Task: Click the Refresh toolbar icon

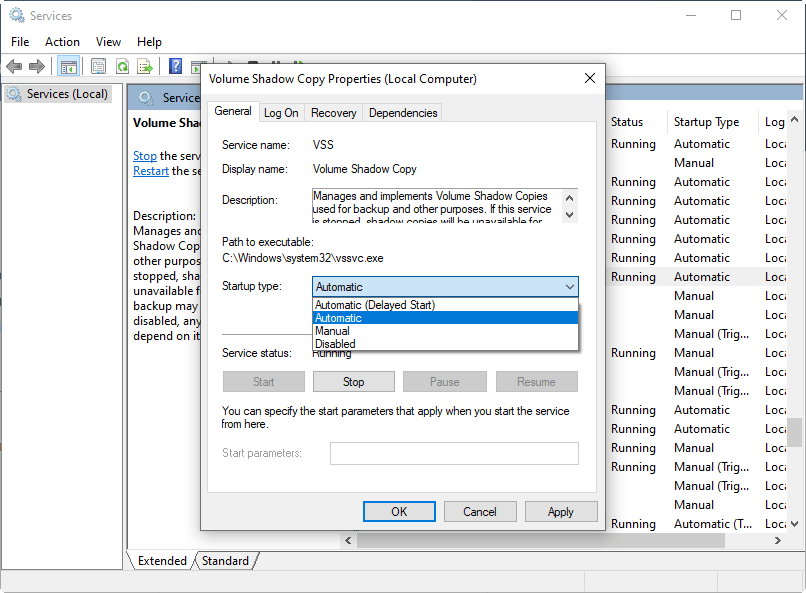Action: coord(122,66)
